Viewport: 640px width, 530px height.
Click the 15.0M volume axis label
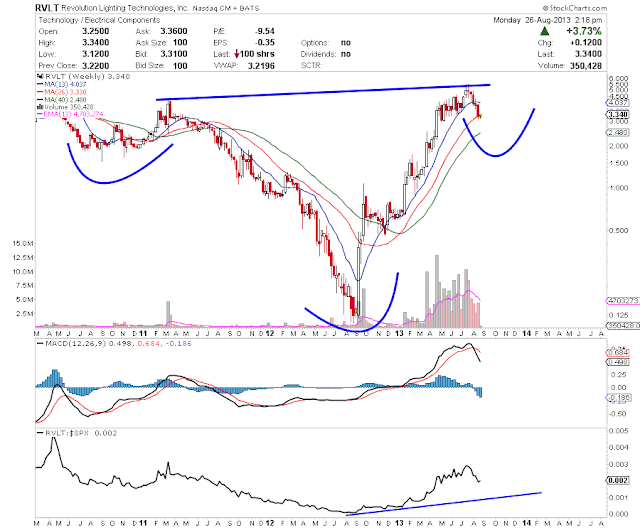coord(23,244)
